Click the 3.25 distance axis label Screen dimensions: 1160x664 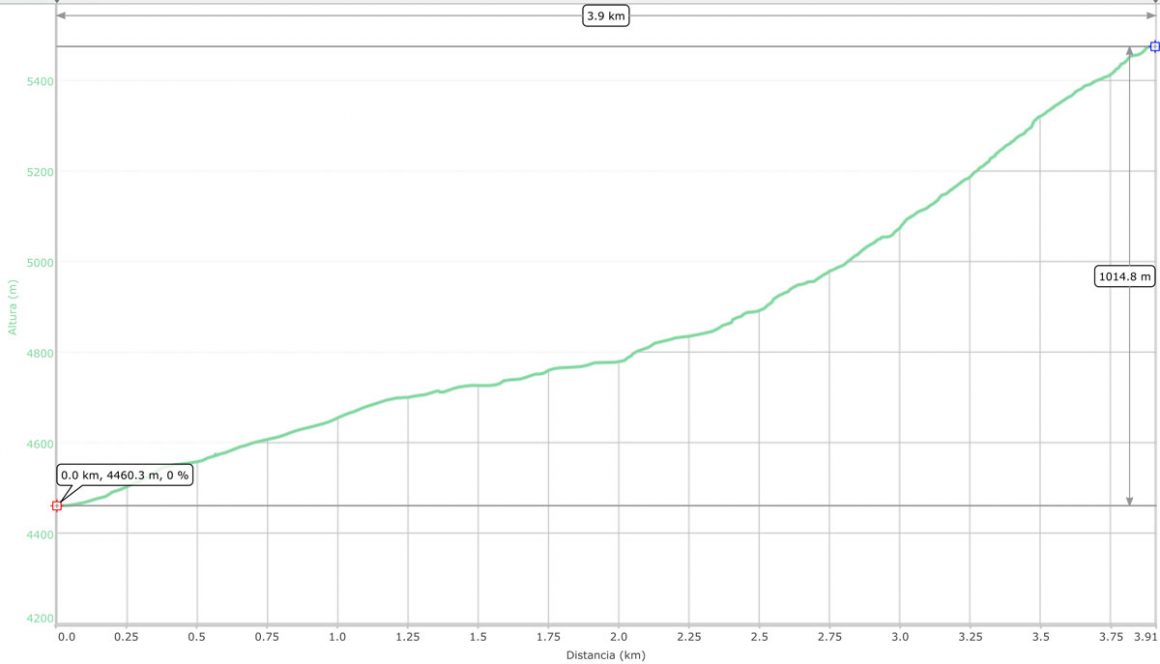[x=970, y=637]
